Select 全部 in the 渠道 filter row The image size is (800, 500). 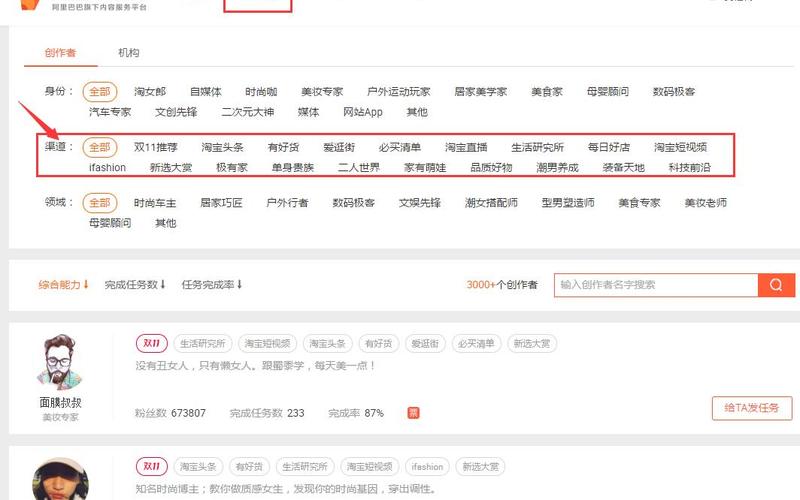pyautogui.click(x=99, y=147)
